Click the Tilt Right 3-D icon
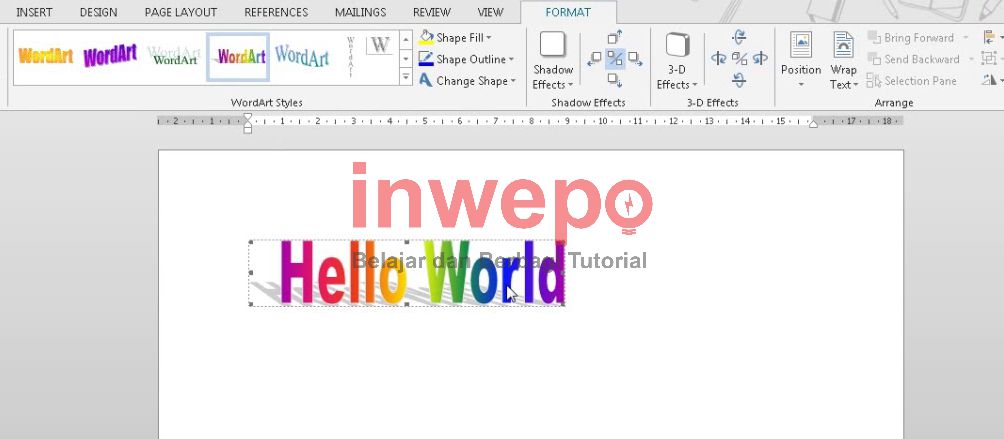This screenshot has width=1004, height=439. 760,59
